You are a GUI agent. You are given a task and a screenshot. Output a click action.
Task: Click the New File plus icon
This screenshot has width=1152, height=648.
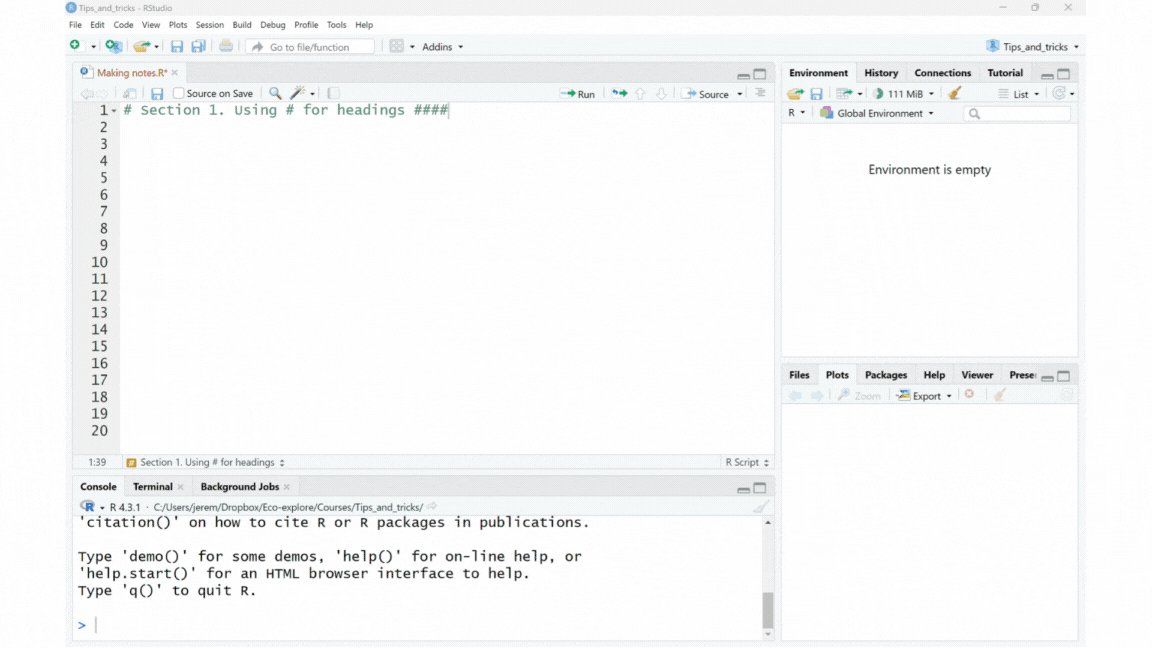tap(75, 46)
